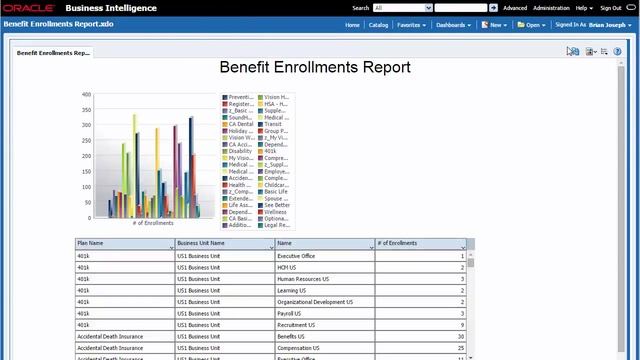
Task: Click the Compensation US cell
Action: [325, 348]
